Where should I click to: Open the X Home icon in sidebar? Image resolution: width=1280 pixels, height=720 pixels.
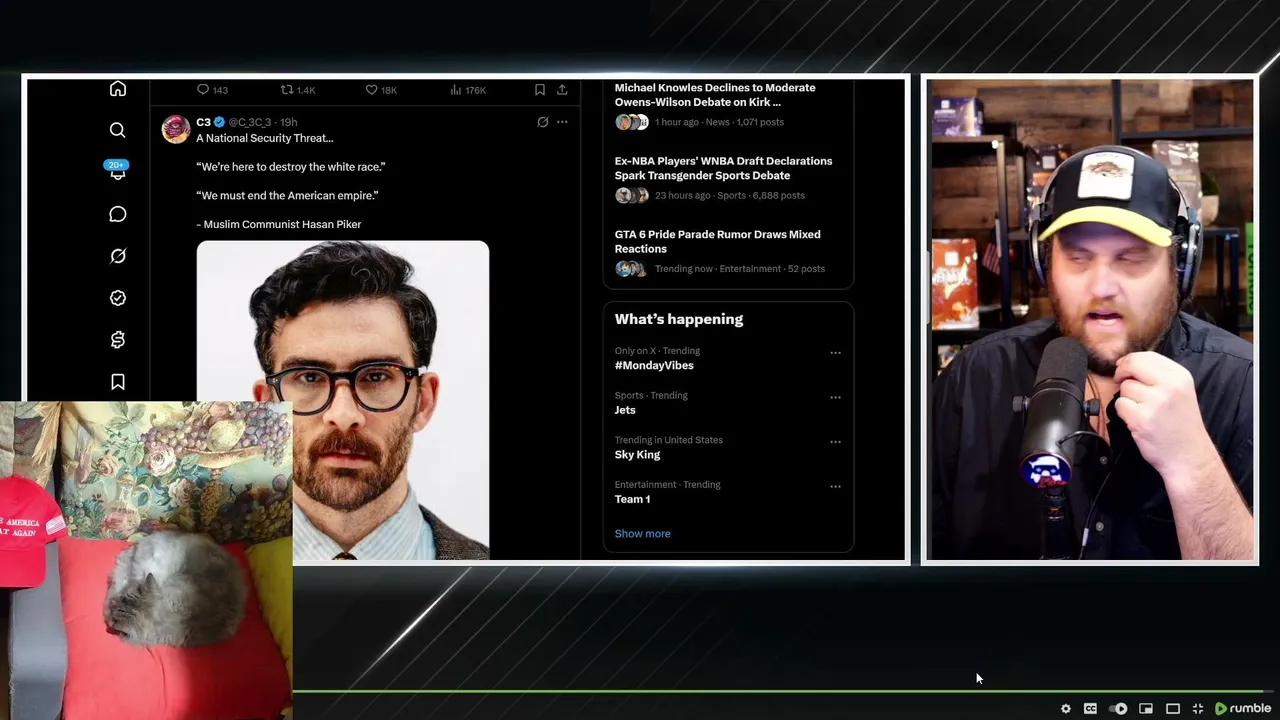118,89
